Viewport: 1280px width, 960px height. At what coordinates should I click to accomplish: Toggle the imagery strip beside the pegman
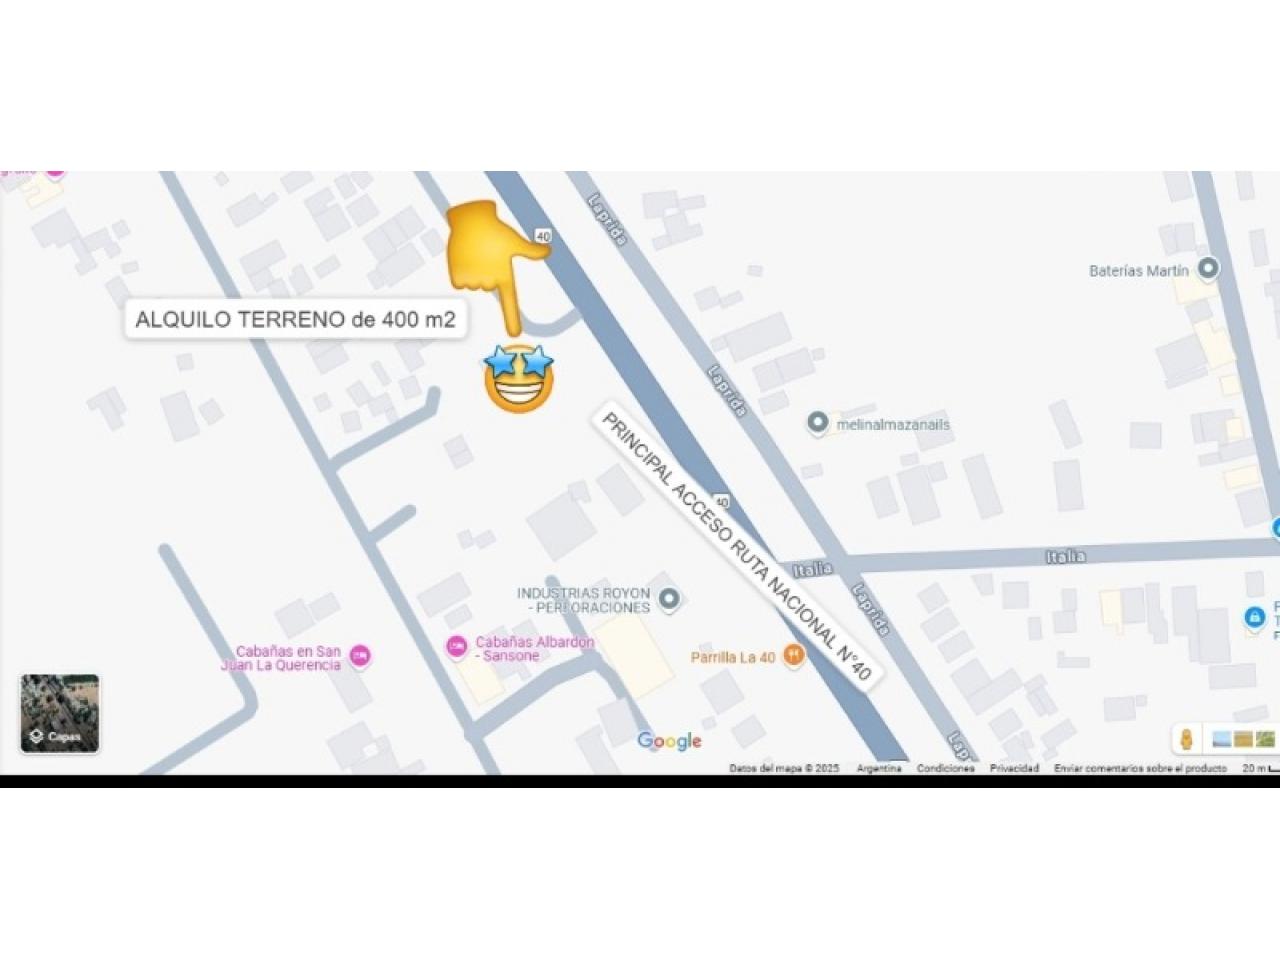pos(1243,740)
